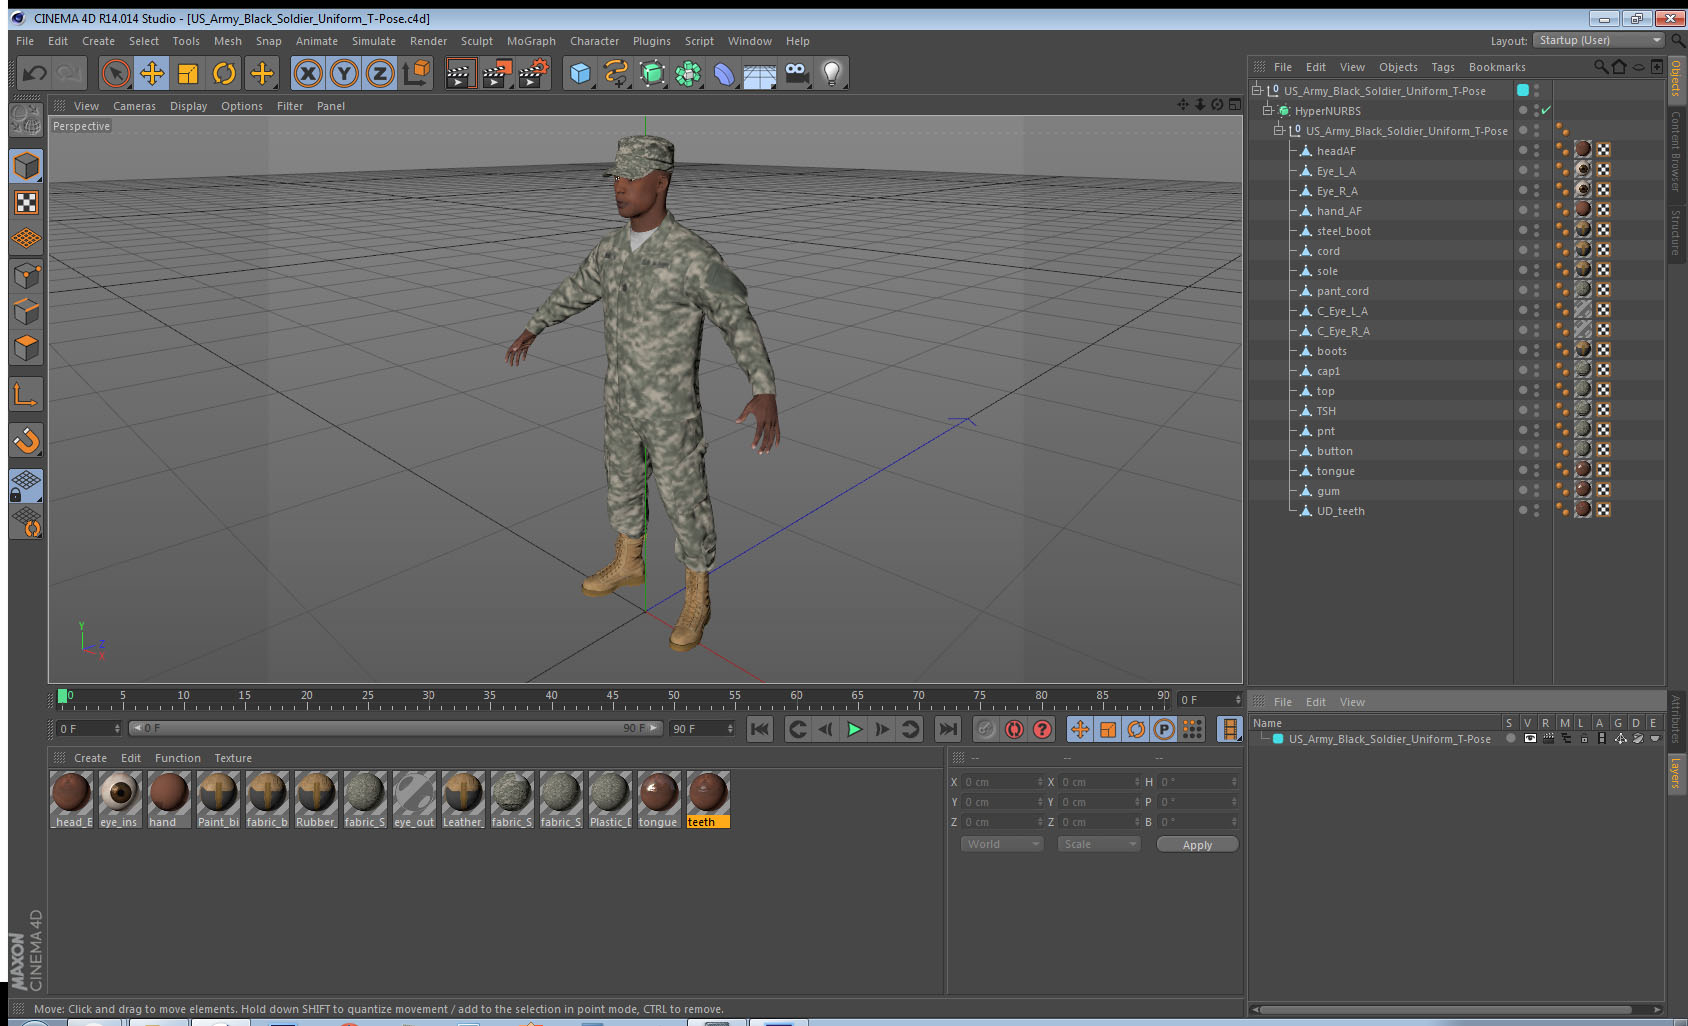Open the Mesh menu
The height and width of the screenshot is (1026, 1688).
tap(228, 41)
